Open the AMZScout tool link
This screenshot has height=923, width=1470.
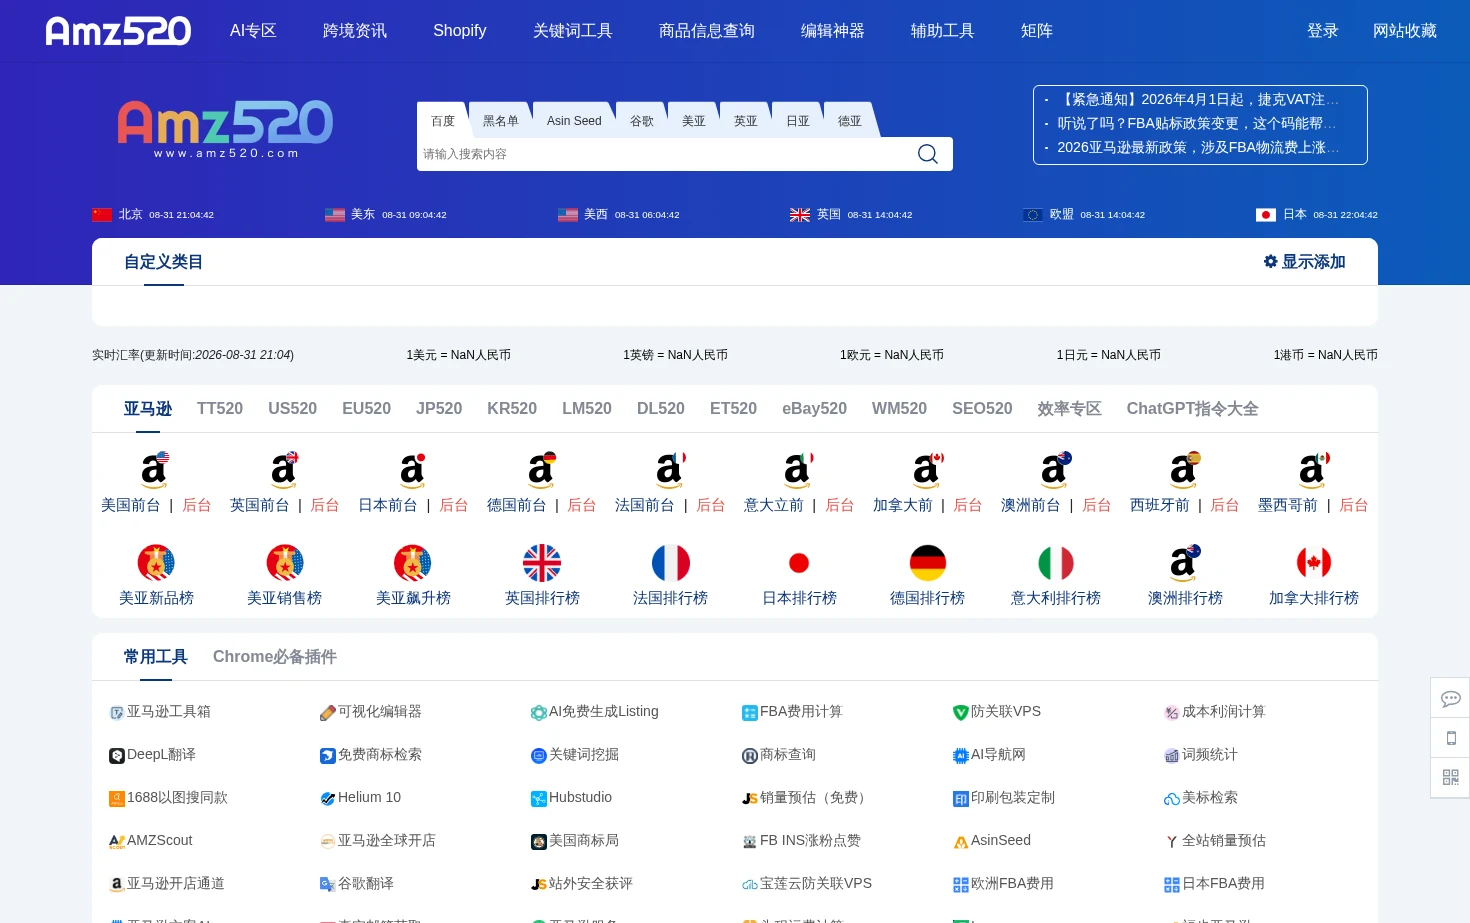click(151, 841)
